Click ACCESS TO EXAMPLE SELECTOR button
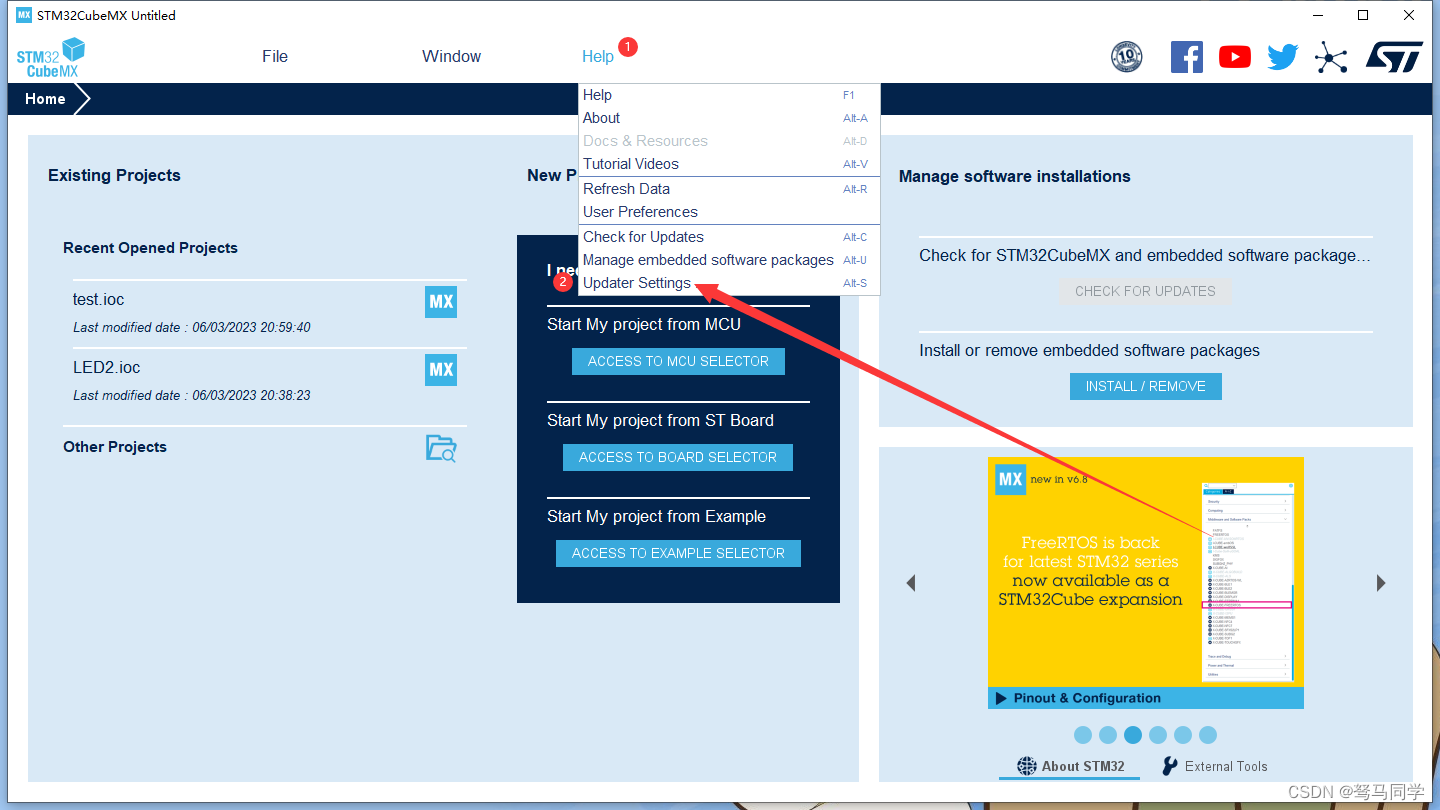This screenshot has width=1440, height=810. click(x=678, y=553)
